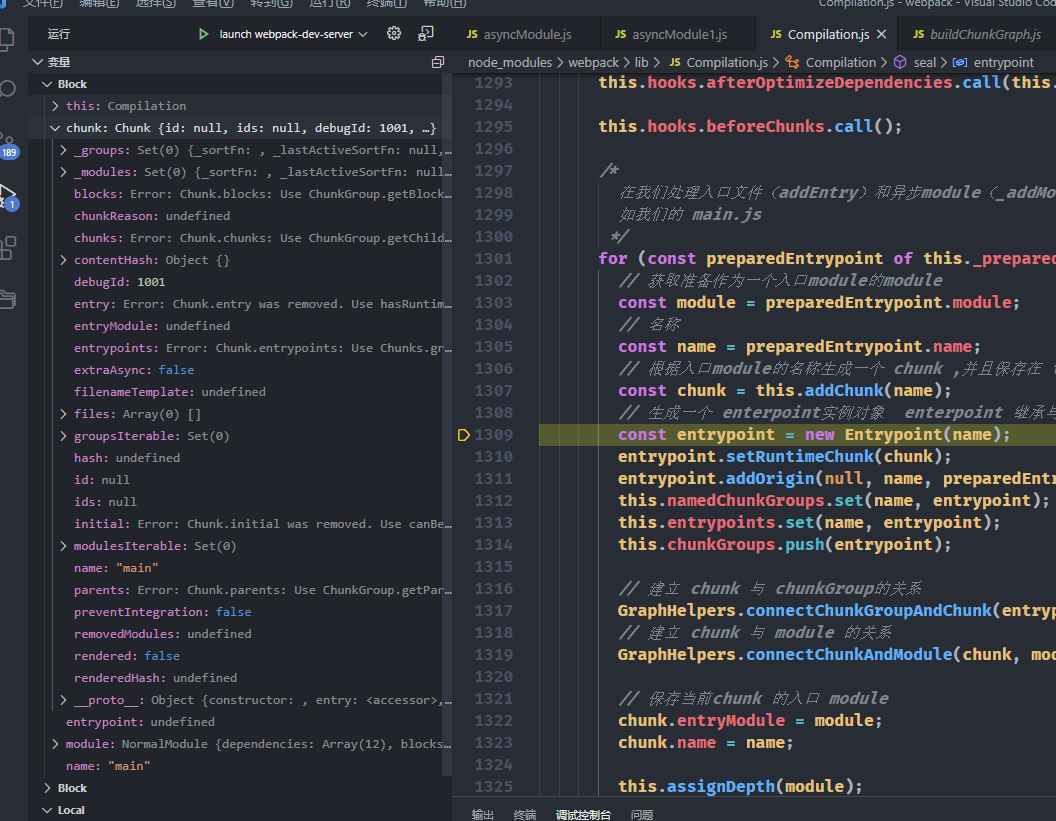Open the Extensions activity bar icon
Viewport: 1056px width, 821px height.
7,248
